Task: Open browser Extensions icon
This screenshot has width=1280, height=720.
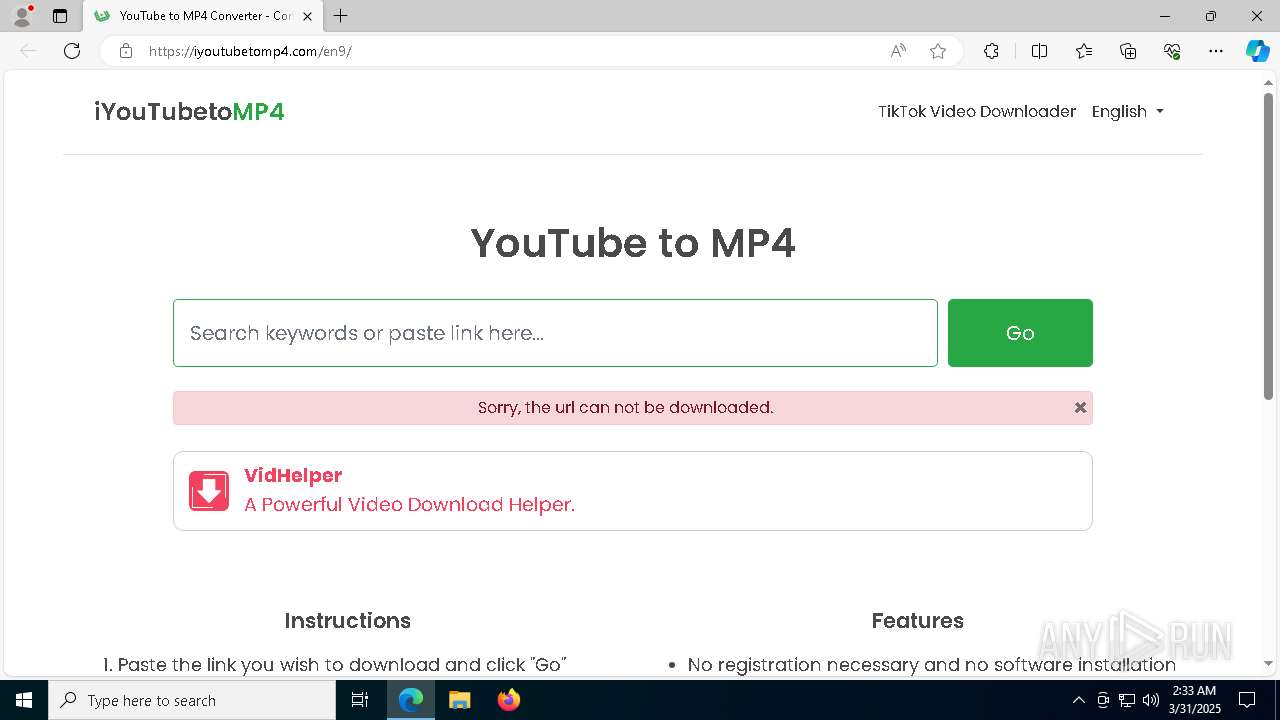Action: [991, 51]
